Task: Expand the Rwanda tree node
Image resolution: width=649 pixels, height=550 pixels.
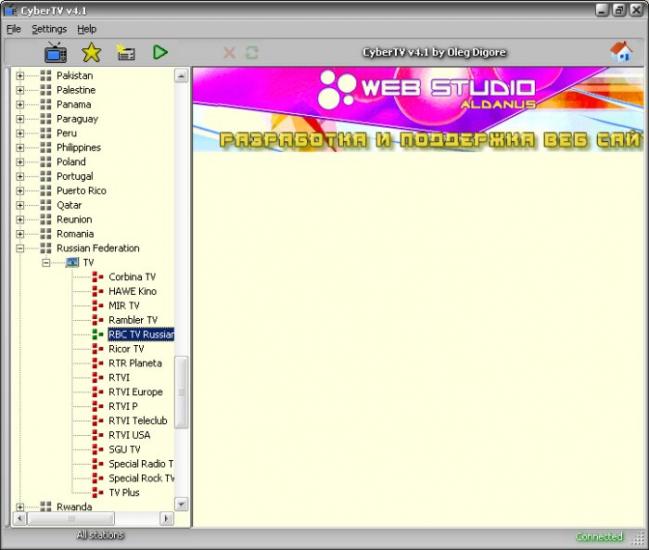Action: pyautogui.click(x=20, y=507)
